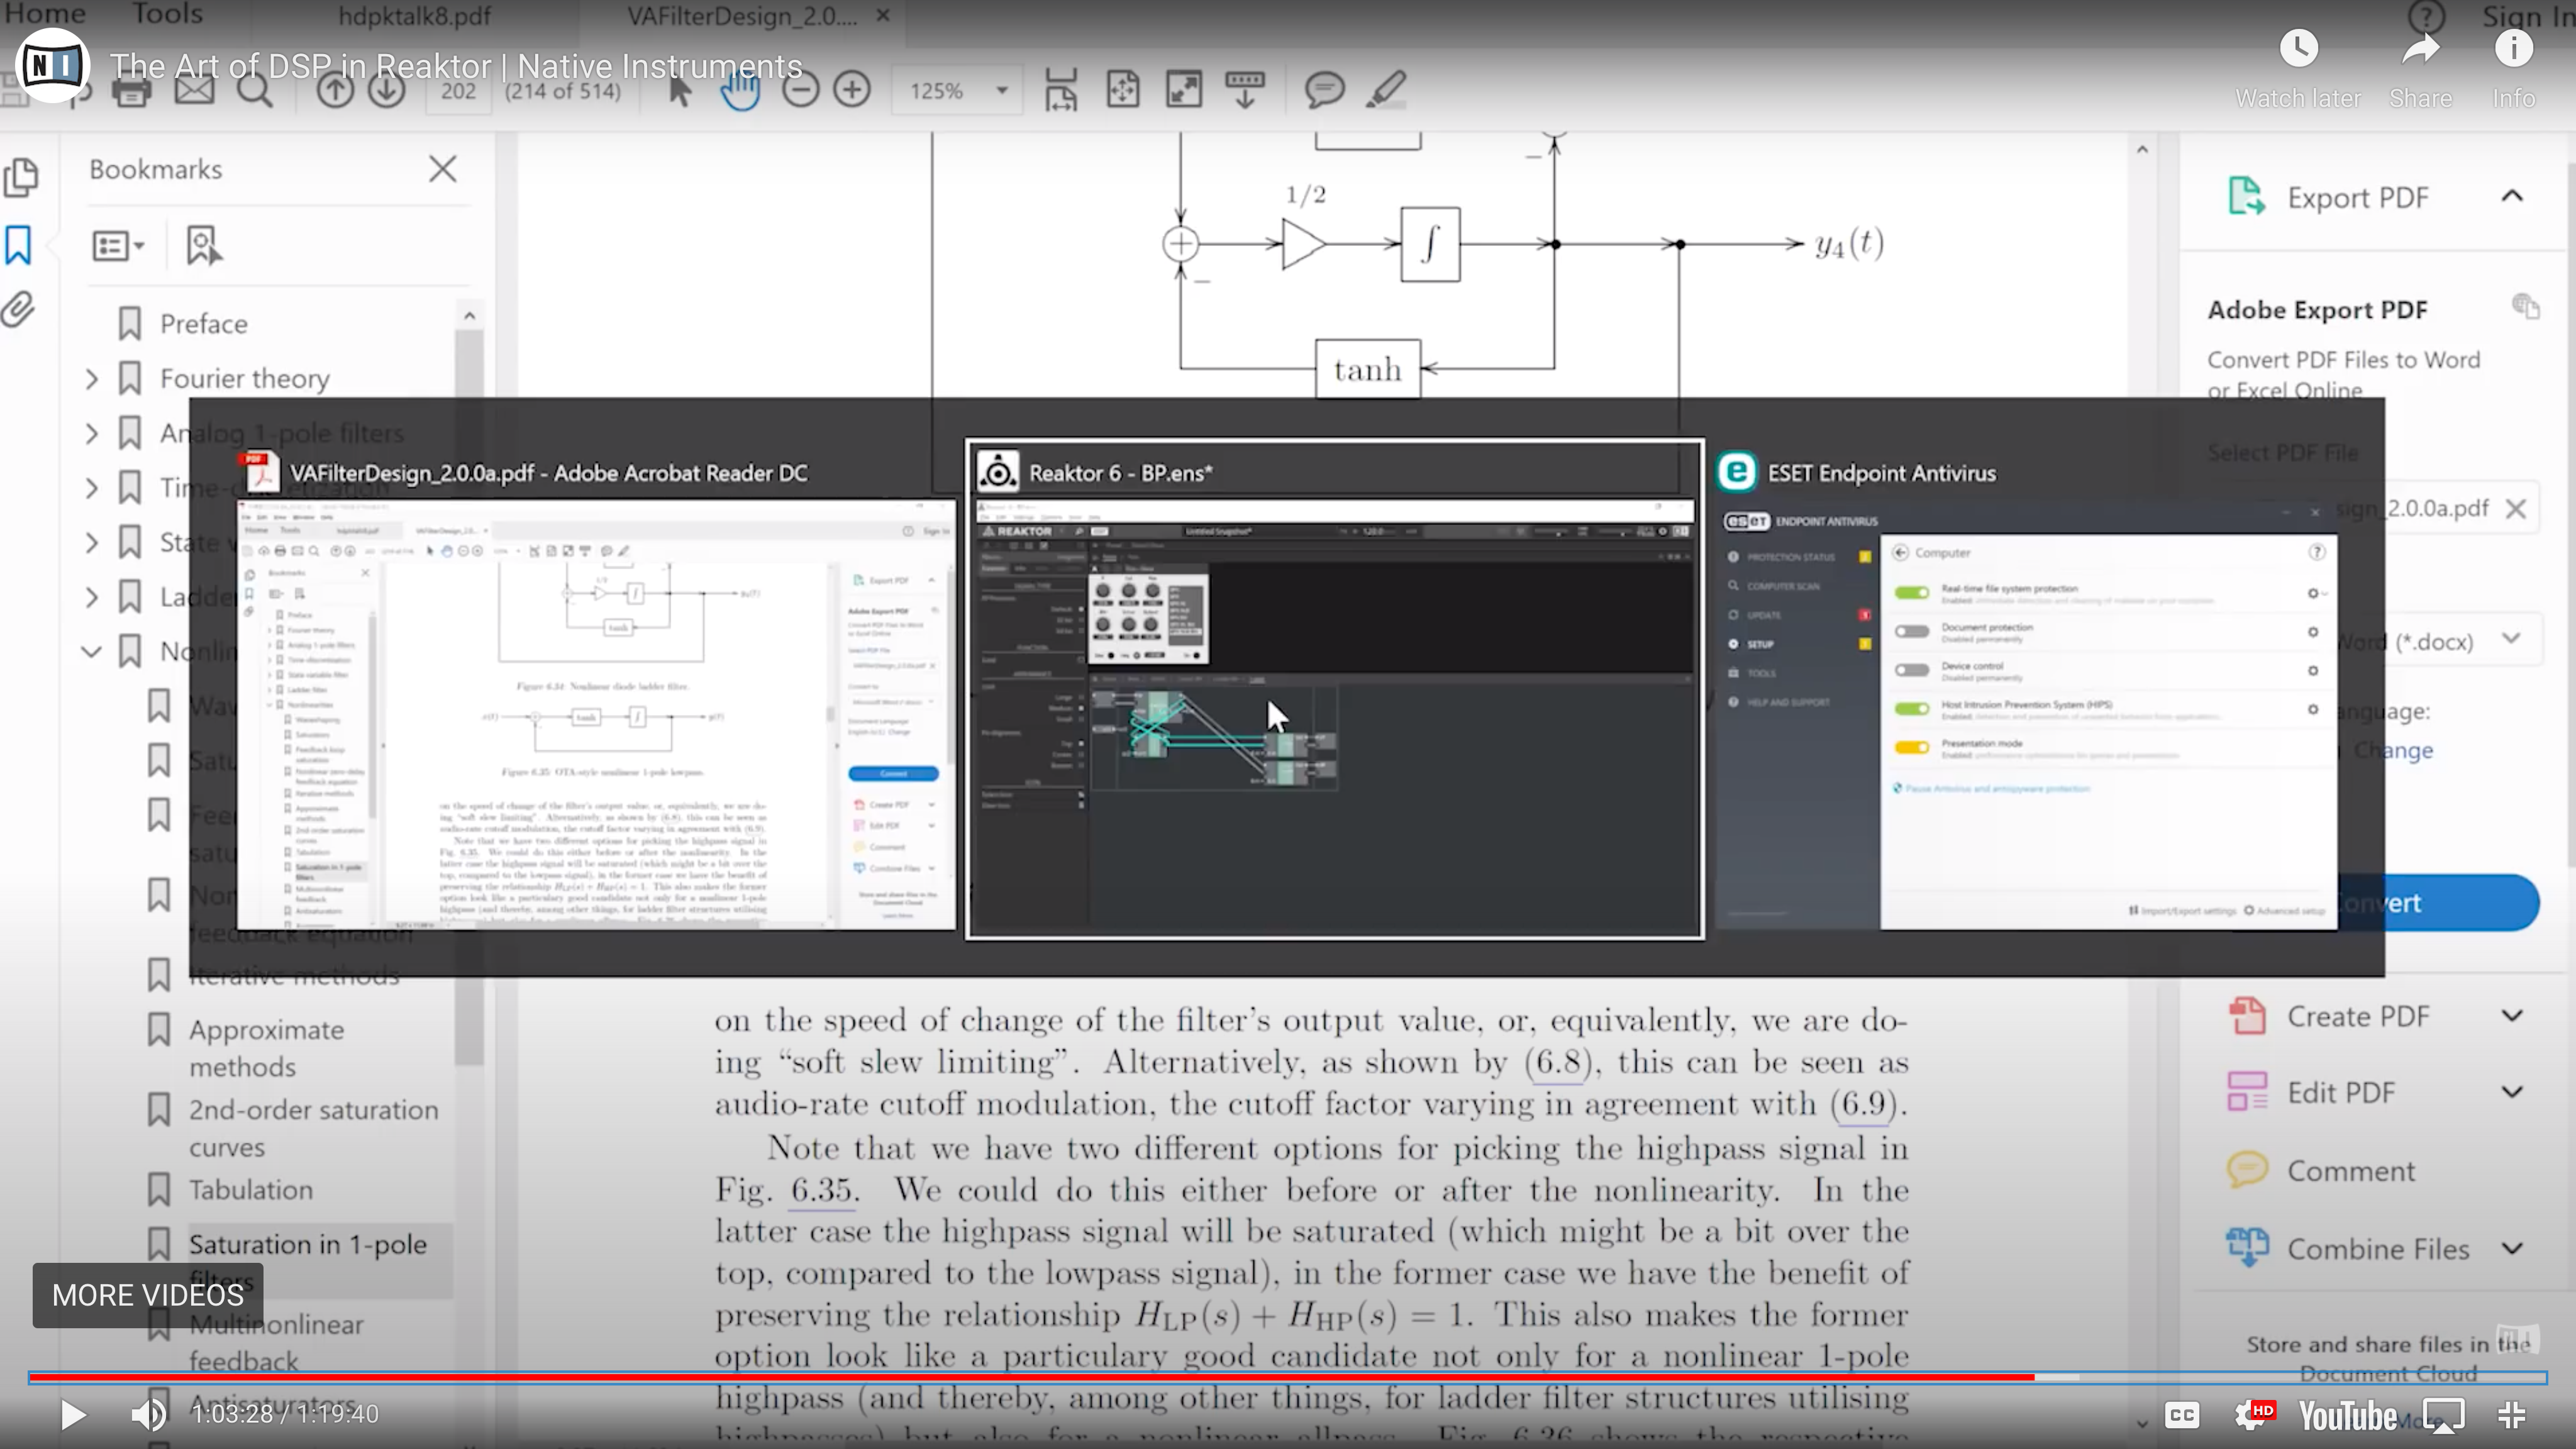Toggle Presentation mode switch in ESET

pos(1911,747)
